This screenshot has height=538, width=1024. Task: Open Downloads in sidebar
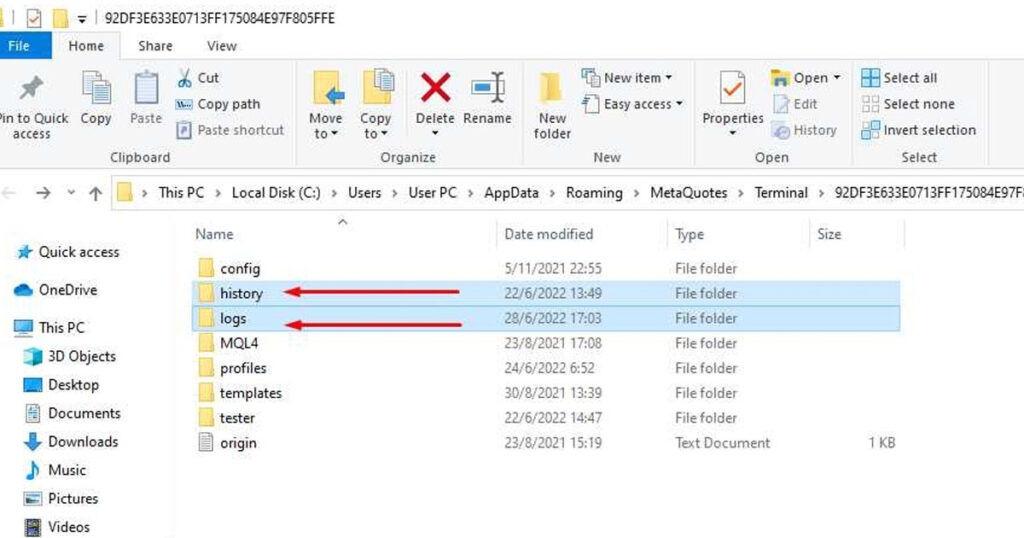click(71, 441)
